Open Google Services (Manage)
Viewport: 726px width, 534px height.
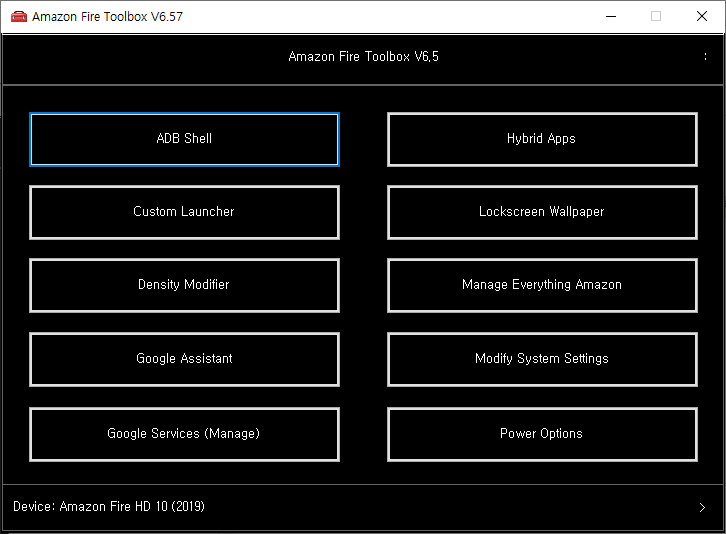(x=184, y=434)
